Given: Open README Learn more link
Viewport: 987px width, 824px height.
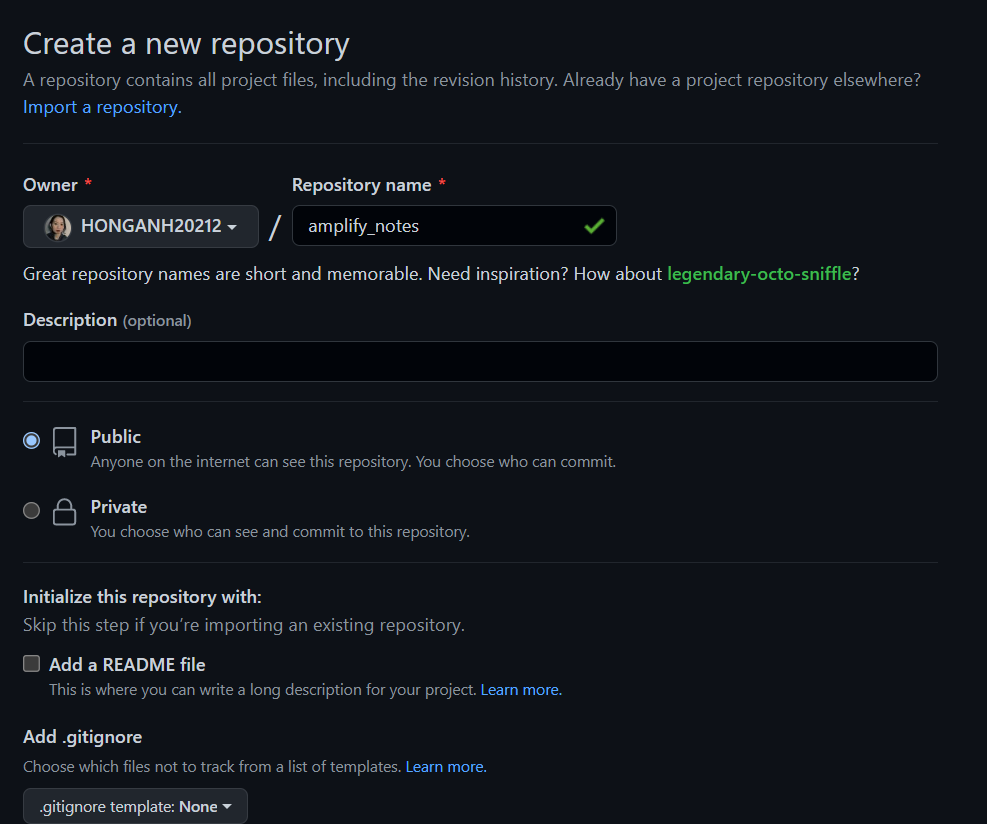Looking at the screenshot, I should click(x=521, y=690).
